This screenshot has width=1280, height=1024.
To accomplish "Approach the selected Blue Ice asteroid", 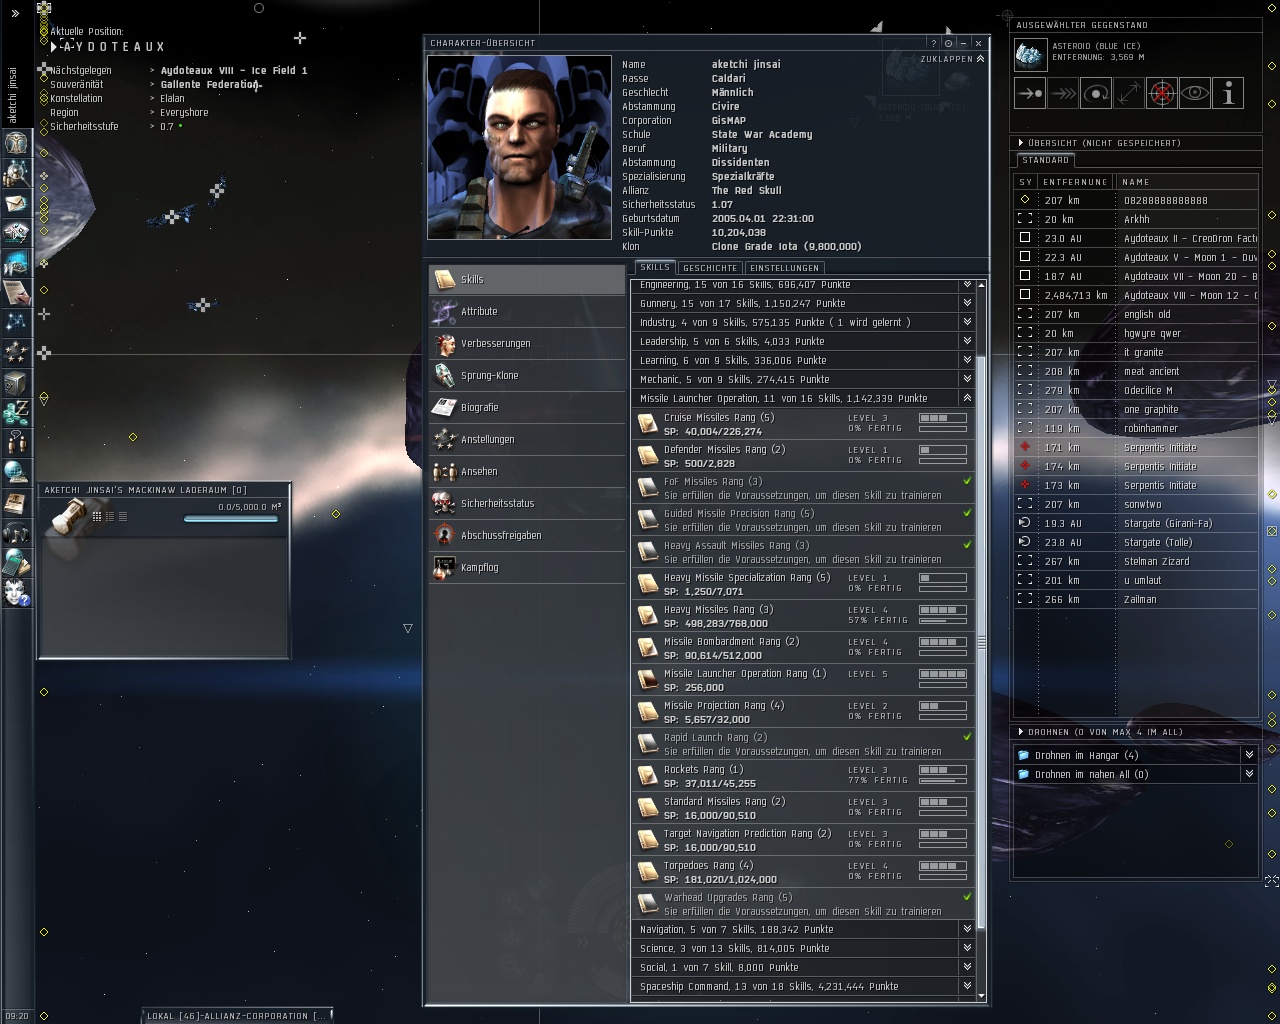I will coord(1030,93).
